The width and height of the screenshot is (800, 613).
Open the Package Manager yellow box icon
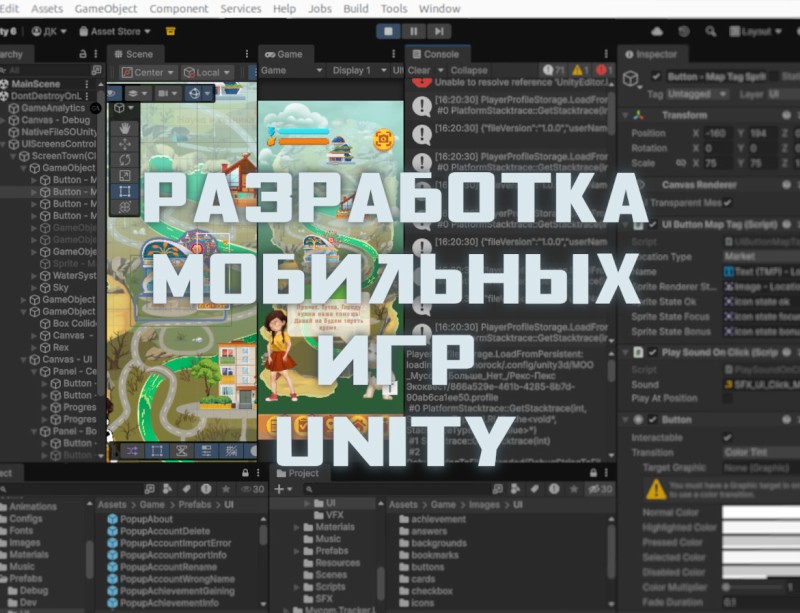(170, 31)
